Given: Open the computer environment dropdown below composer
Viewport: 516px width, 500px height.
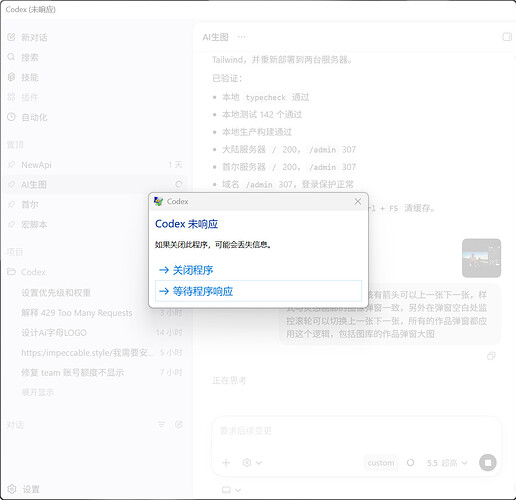Looking at the screenshot, I should (x=231, y=490).
